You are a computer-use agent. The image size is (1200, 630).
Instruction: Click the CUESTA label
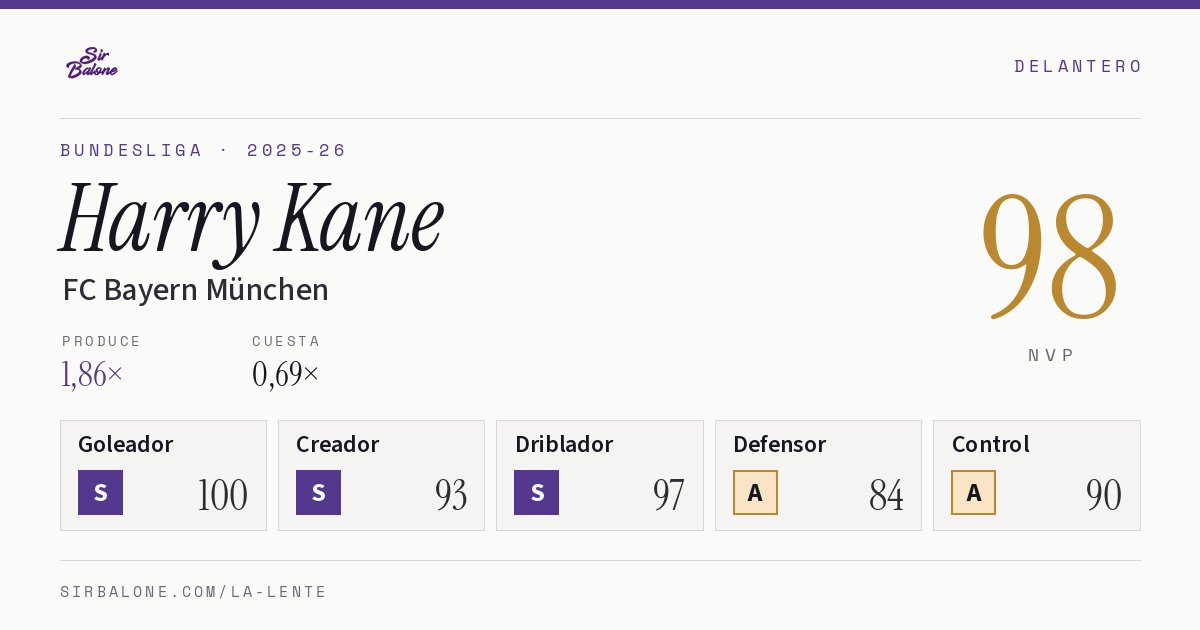coord(286,341)
